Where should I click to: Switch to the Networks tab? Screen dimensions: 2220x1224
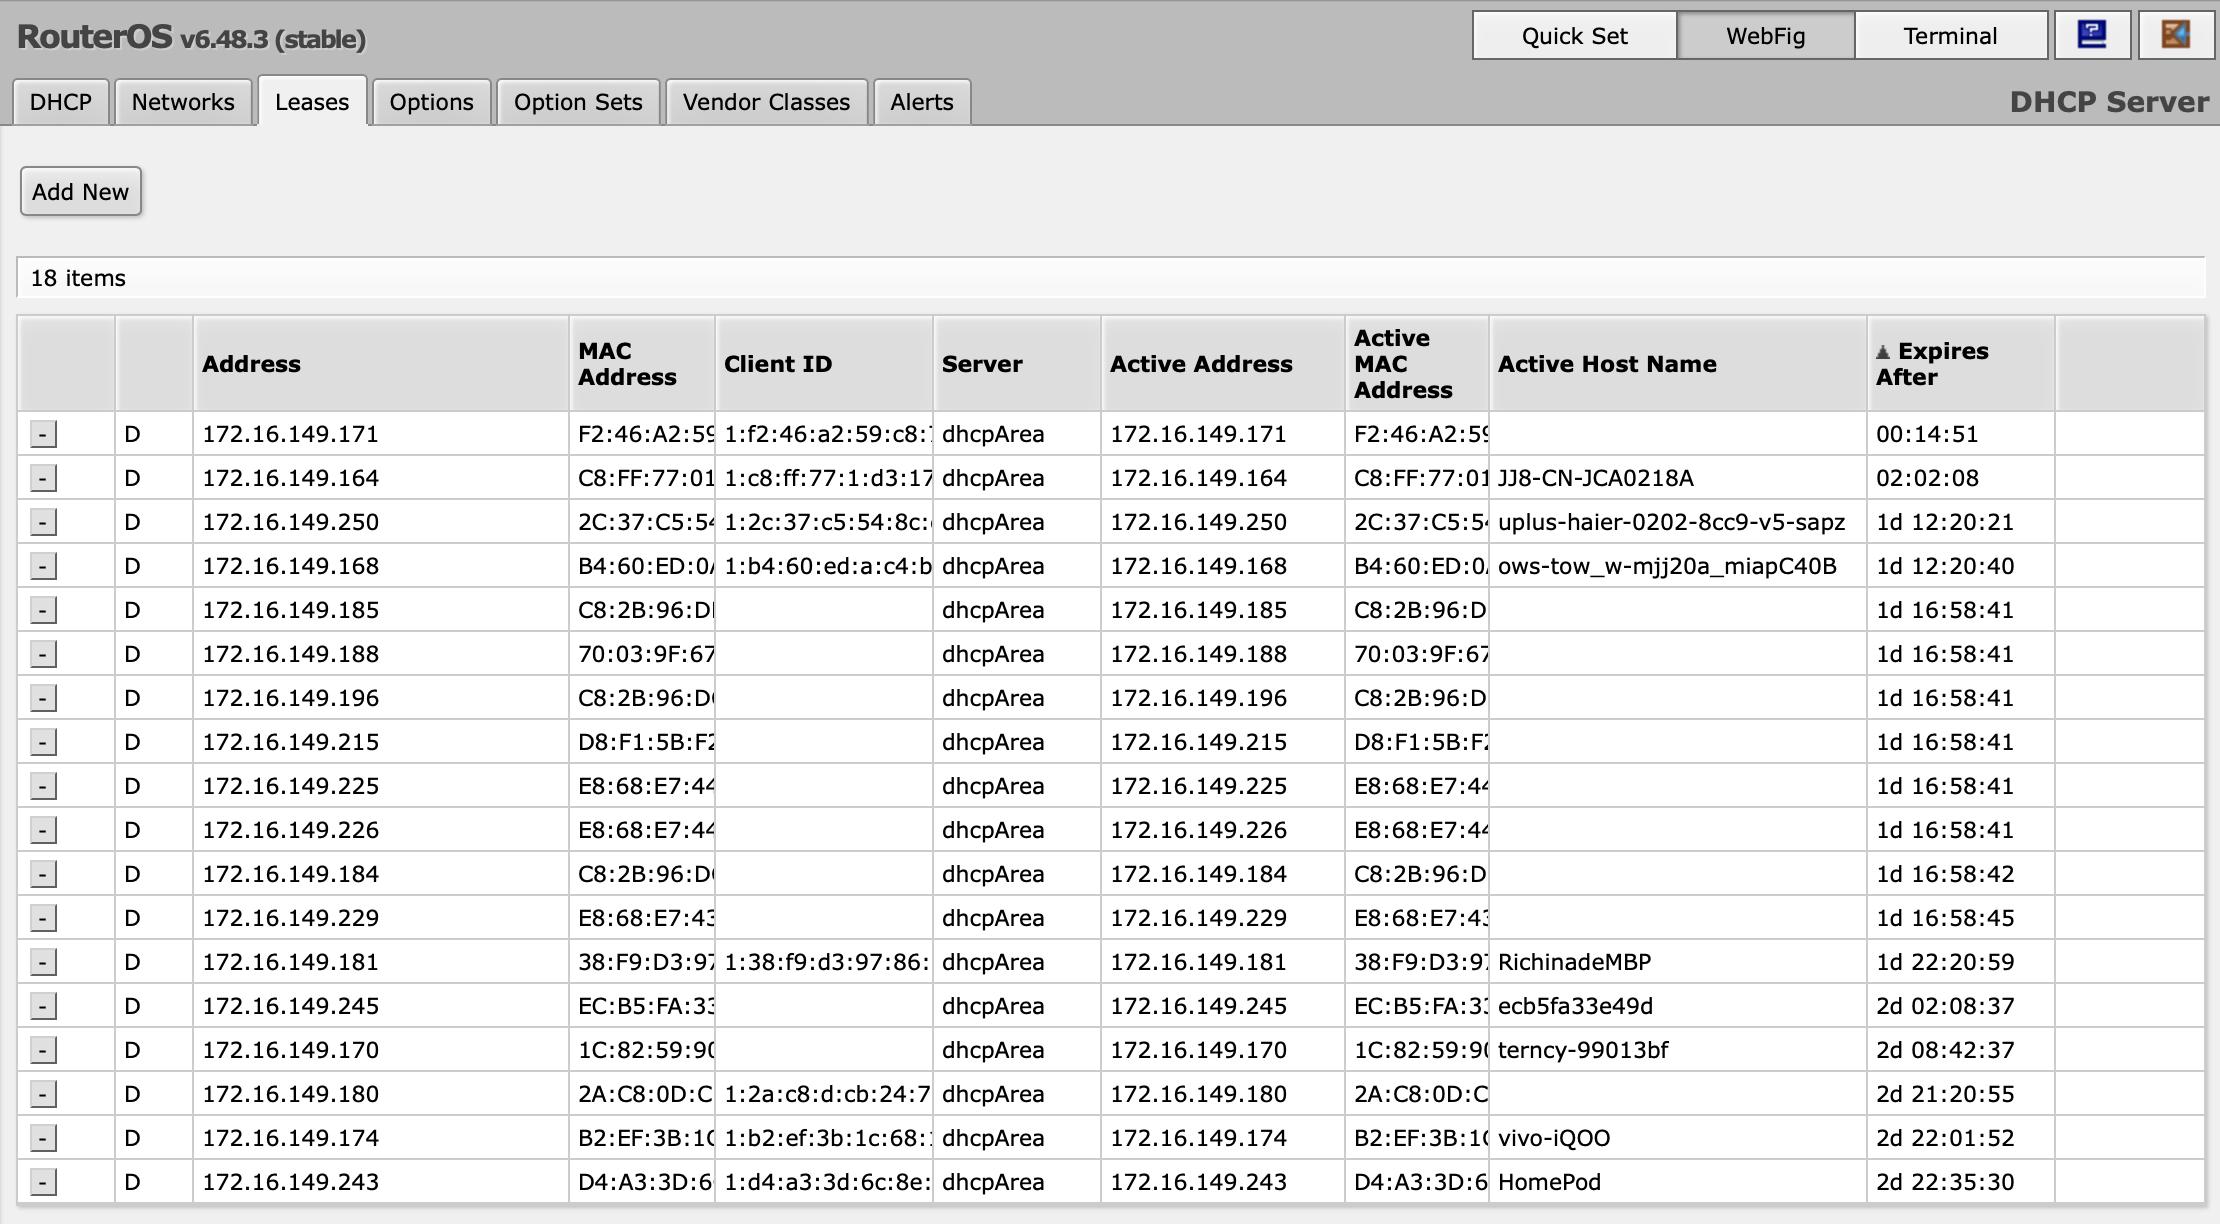[x=183, y=102]
